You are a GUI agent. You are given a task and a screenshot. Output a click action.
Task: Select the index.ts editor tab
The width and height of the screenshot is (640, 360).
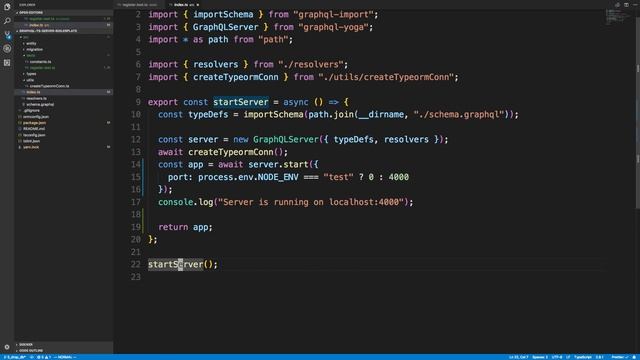click(x=184, y=5)
